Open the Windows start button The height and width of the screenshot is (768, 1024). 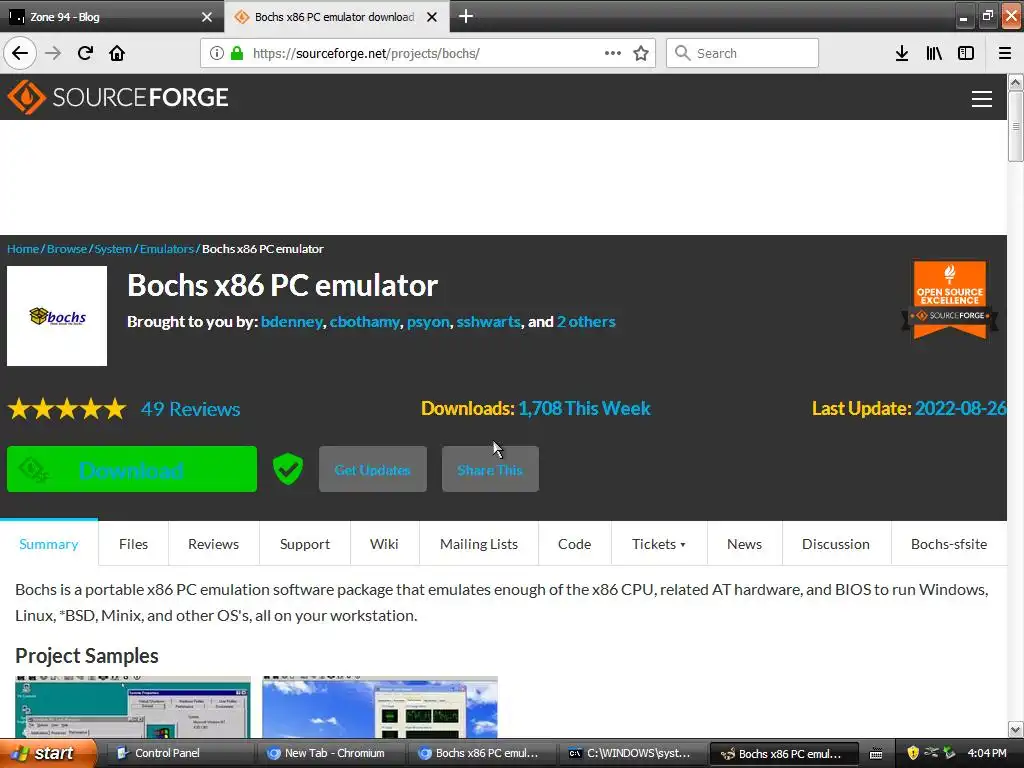(x=47, y=753)
